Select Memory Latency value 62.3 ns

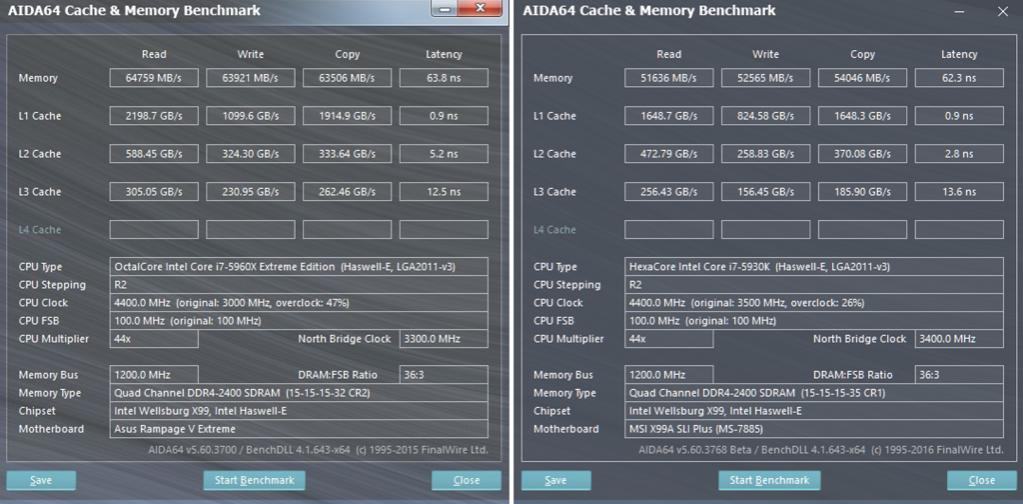[959, 78]
